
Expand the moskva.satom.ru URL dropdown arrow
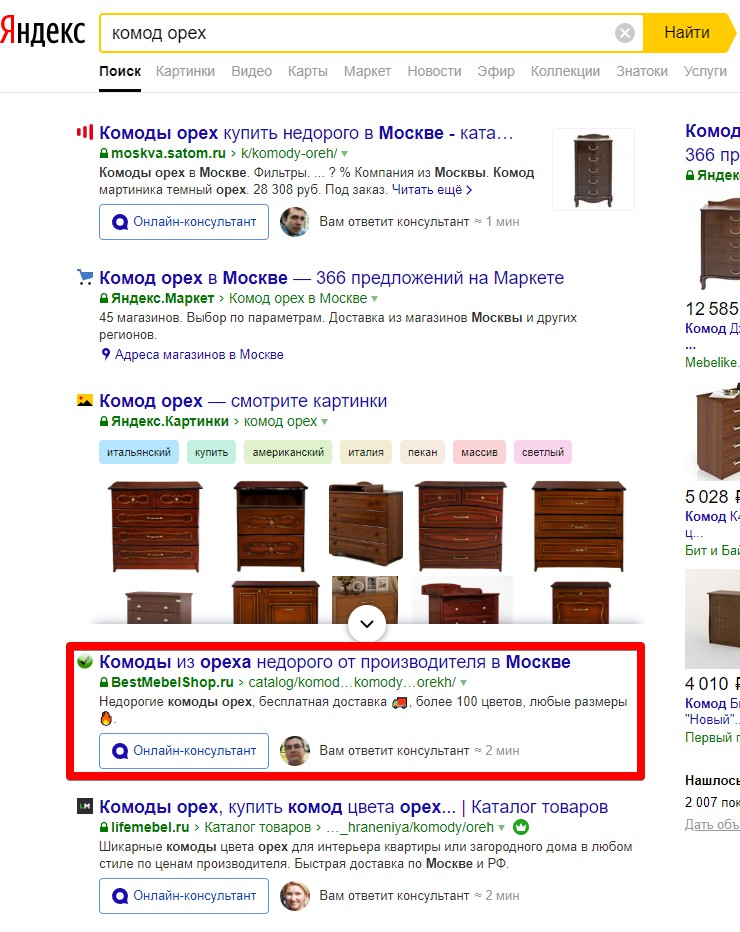click(345, 154)
